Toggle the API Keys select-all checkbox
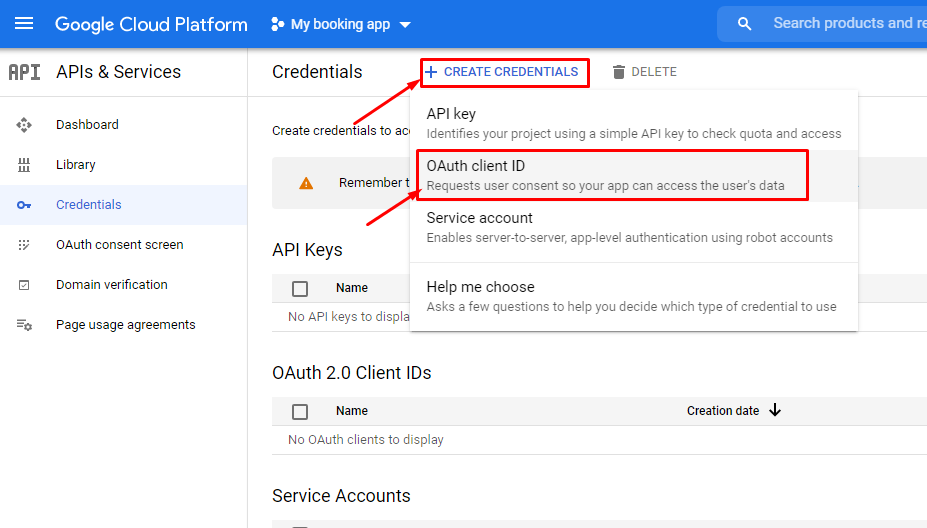927x528 pixels. (300, 289)
